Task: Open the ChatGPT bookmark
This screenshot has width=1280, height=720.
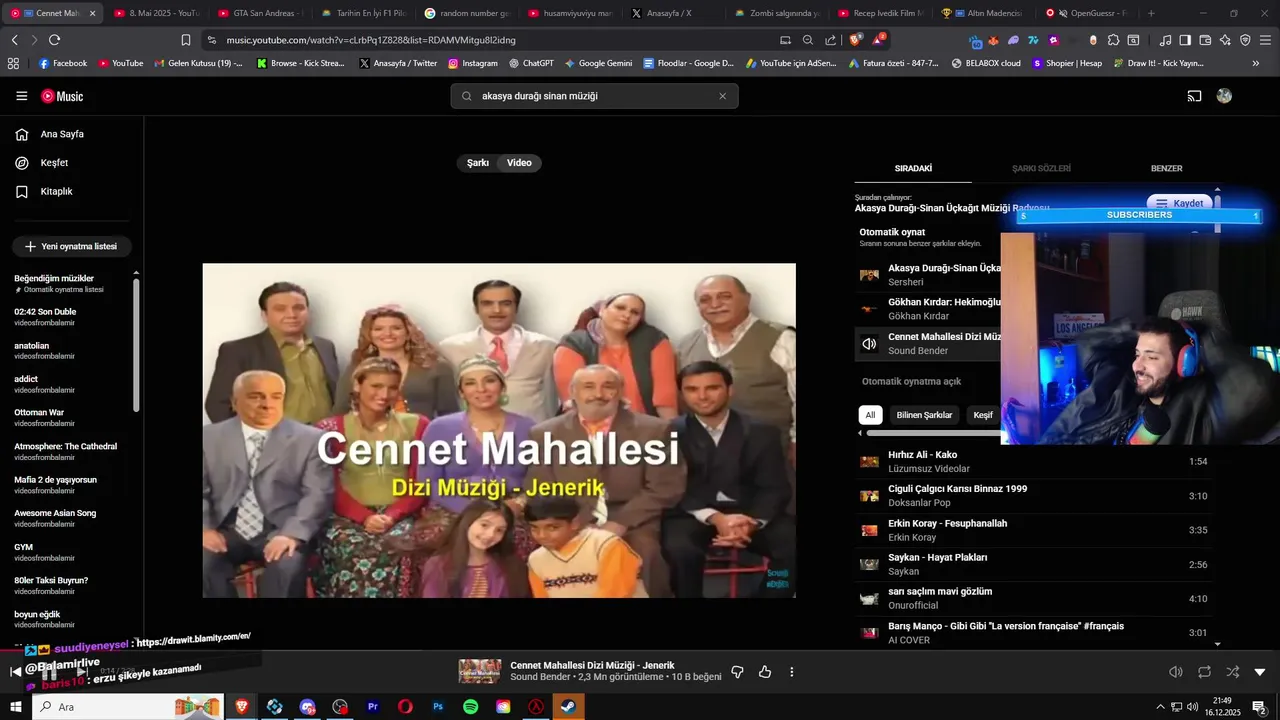Action: (x=531, y=63)
